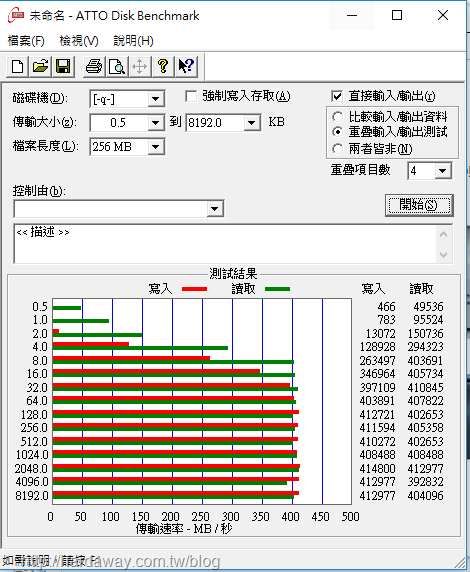Screen dimensions: 470x572
Task: Click read value 404096 in results
Action: coord(425,495)
